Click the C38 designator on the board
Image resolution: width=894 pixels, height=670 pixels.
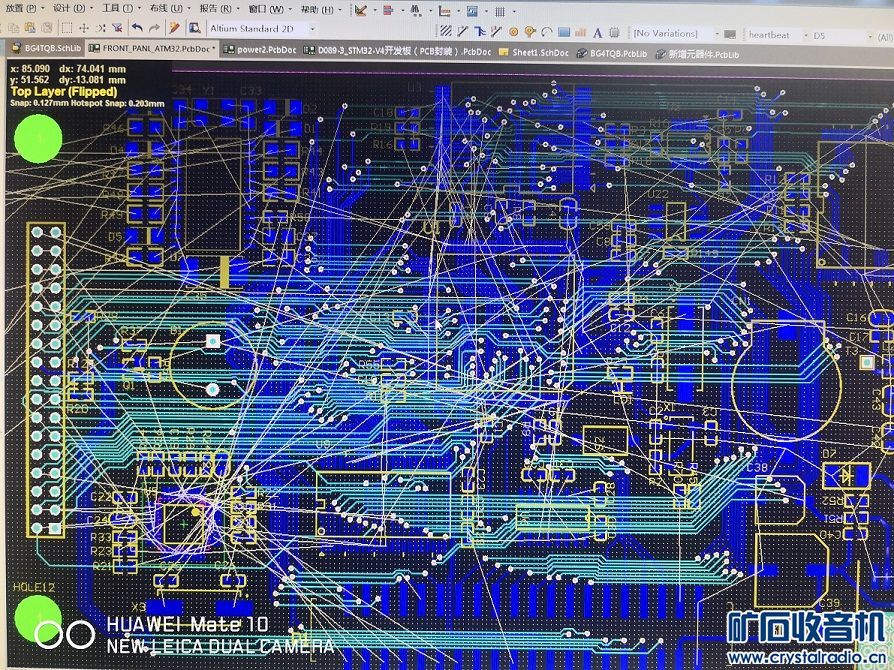coord(757,467)
